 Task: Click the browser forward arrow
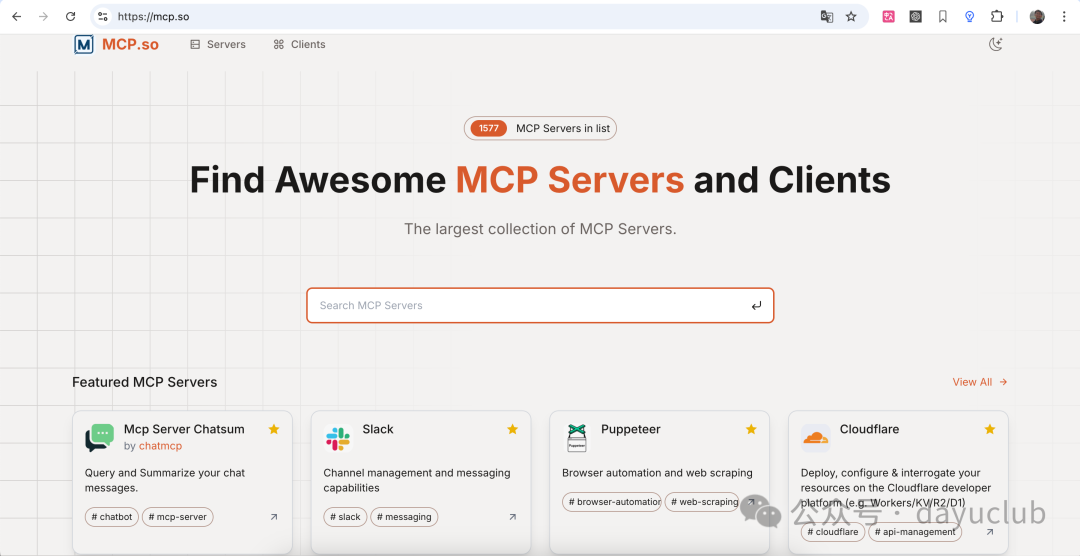click(x=43, y=17)
